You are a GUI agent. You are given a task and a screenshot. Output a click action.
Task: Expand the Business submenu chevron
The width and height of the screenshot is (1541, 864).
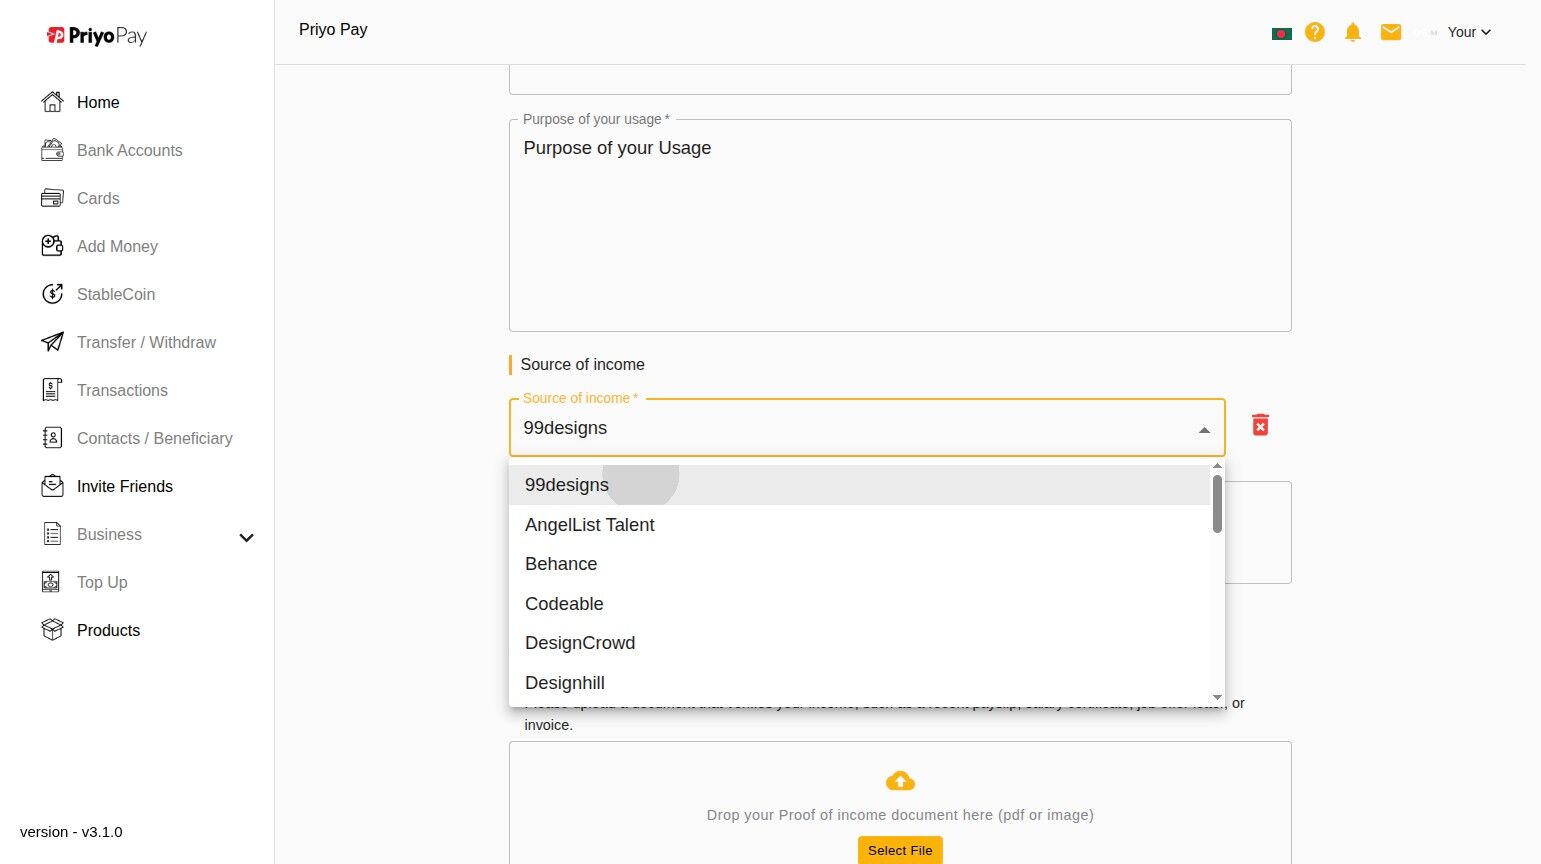tap(246, 537)
